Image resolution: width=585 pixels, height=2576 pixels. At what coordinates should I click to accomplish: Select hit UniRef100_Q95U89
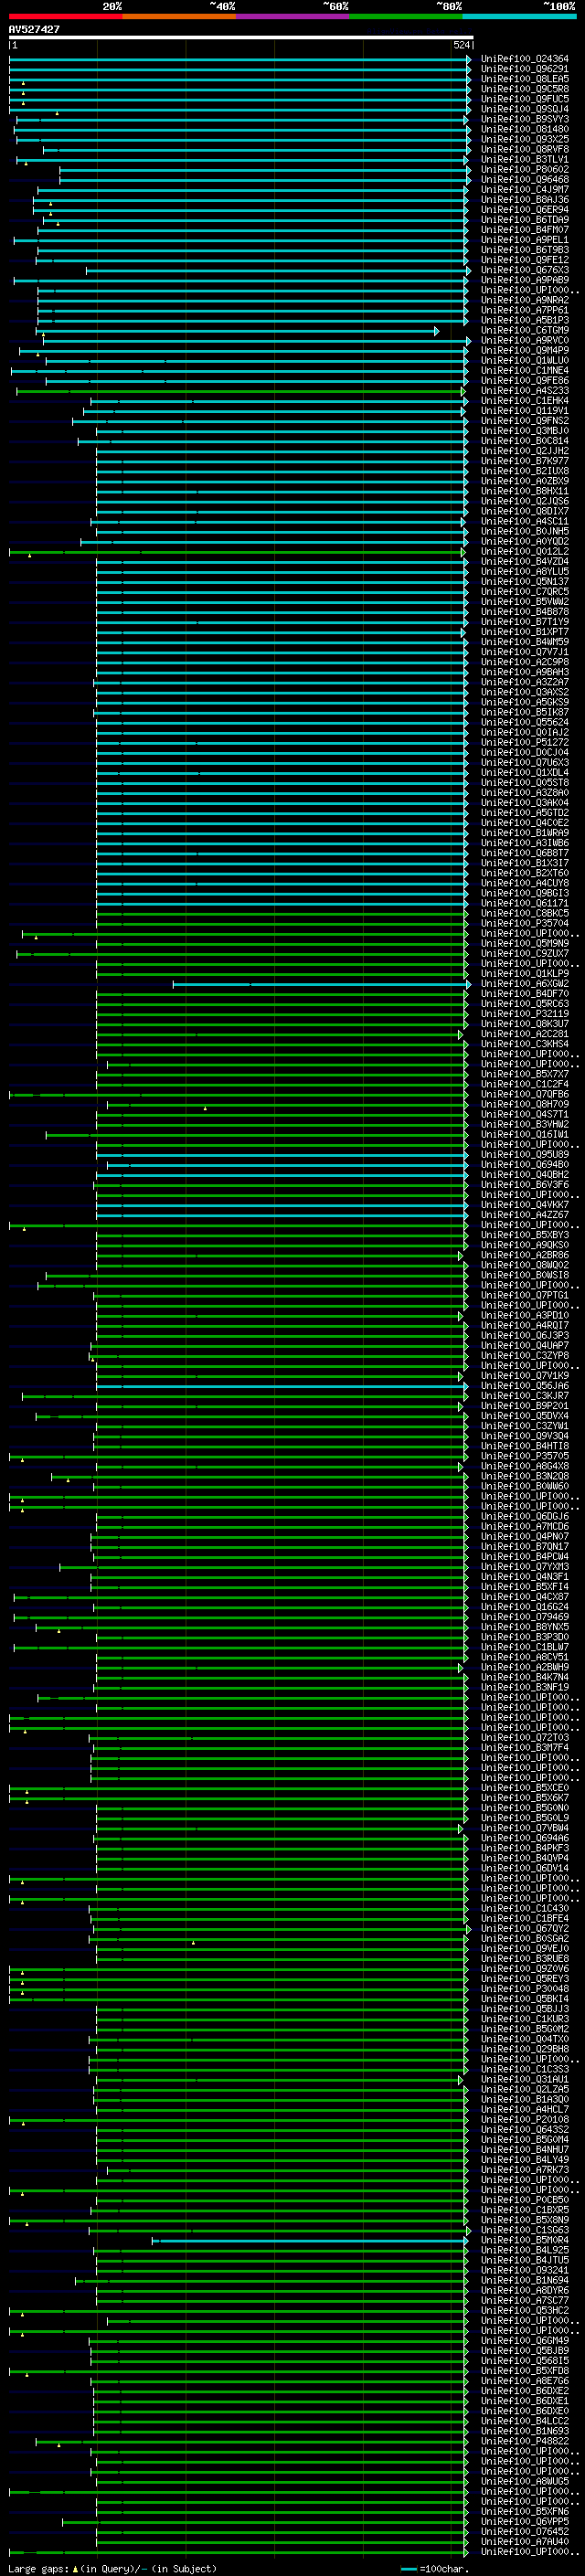tap(524, 1155)
